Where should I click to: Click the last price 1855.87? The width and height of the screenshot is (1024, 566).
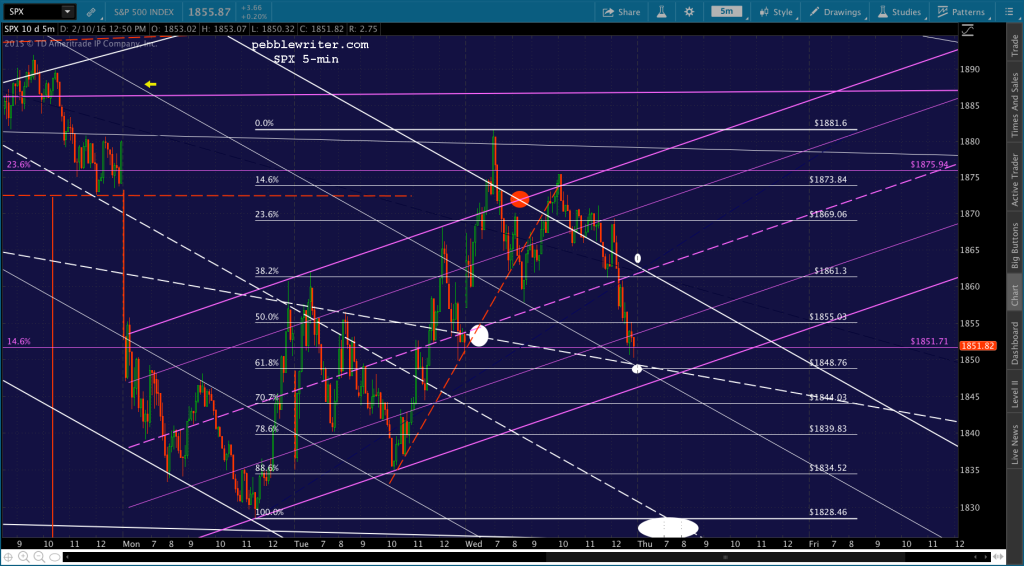209,12
